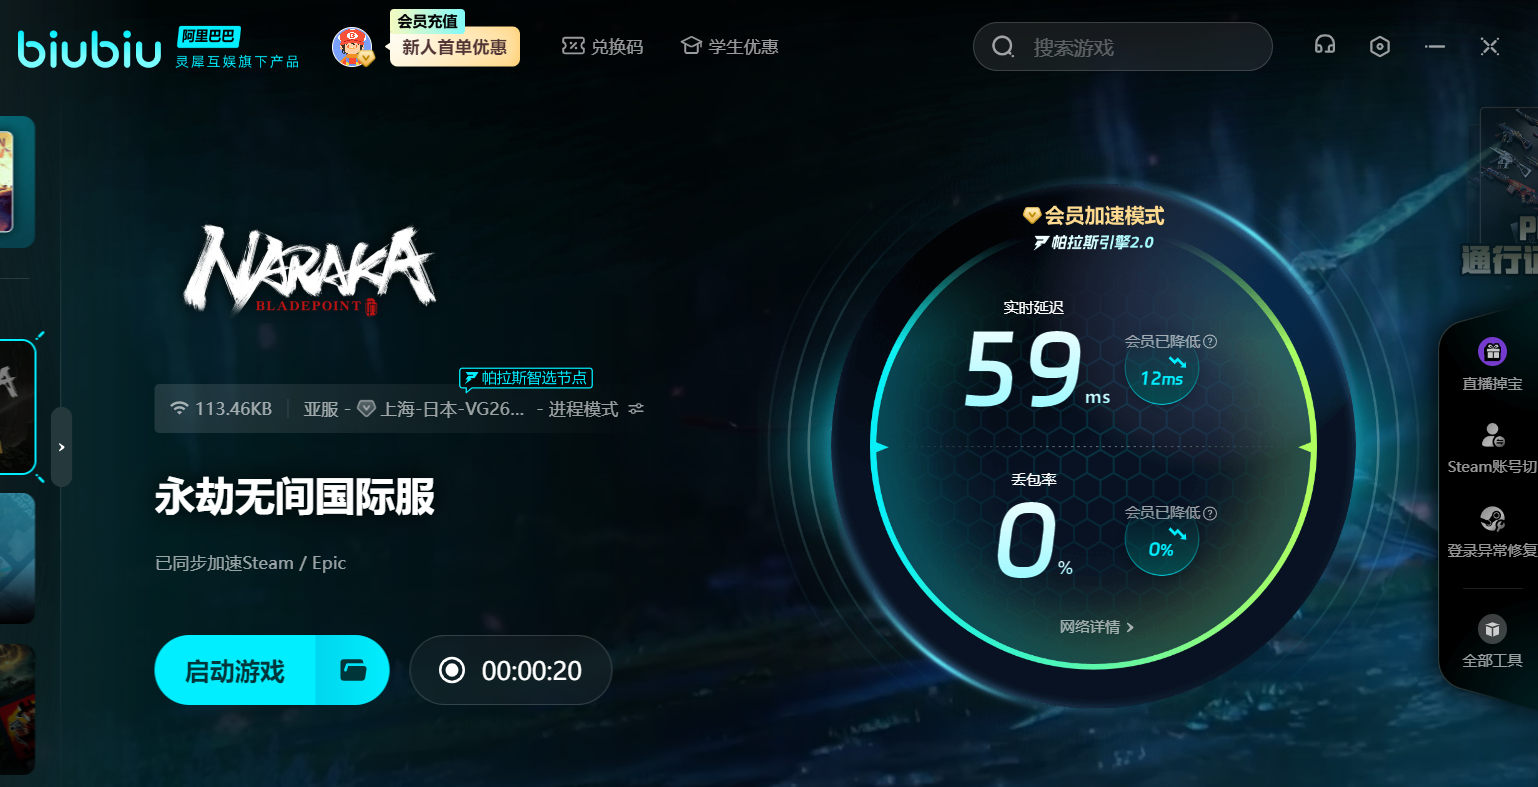Click the 0% packet loss reduction badge
Viewport: 1538px width, 787px height.
1161,540
